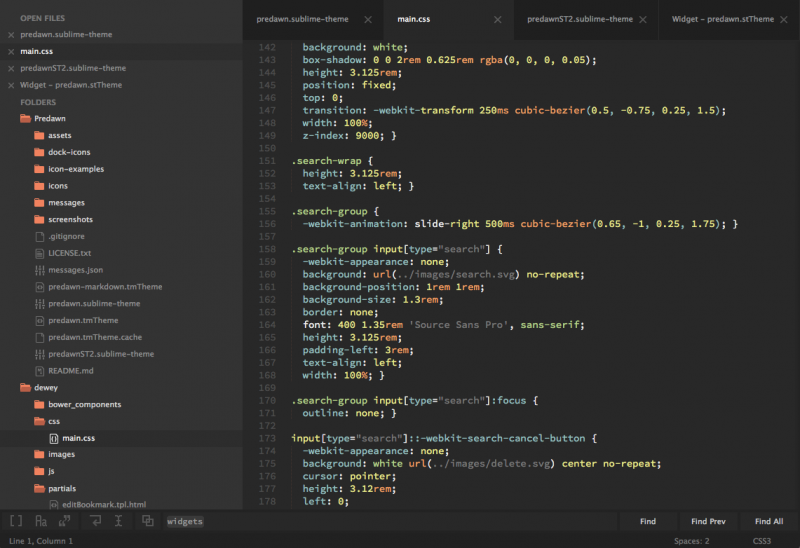
Task: Collapse the partials folder
Action: pos(39,488)
